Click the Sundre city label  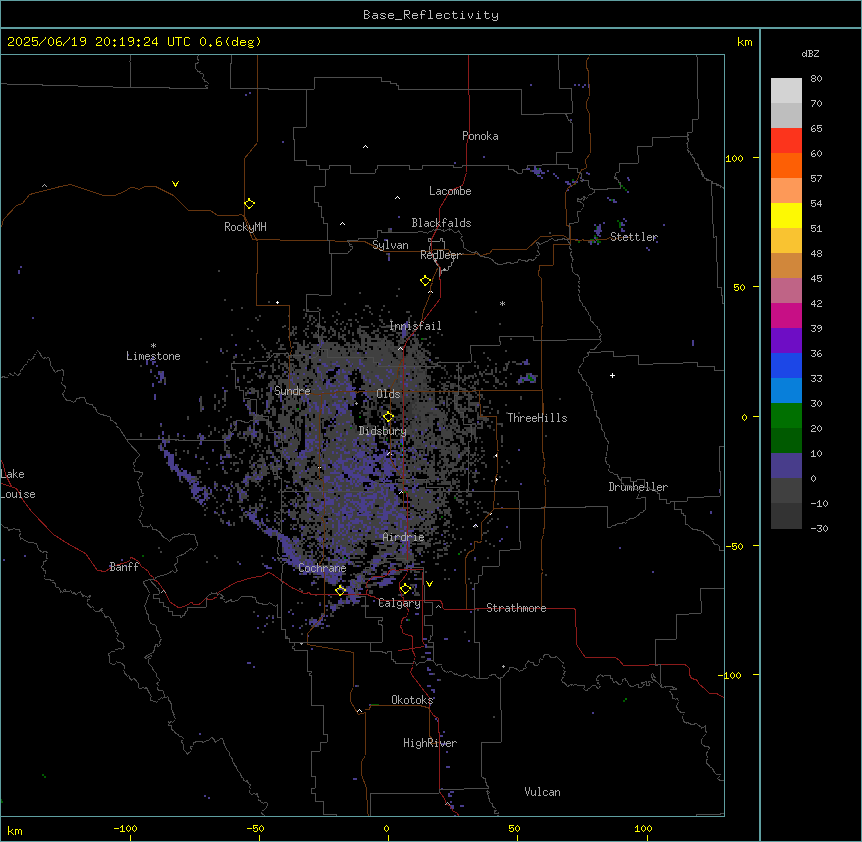coord(292,391)
